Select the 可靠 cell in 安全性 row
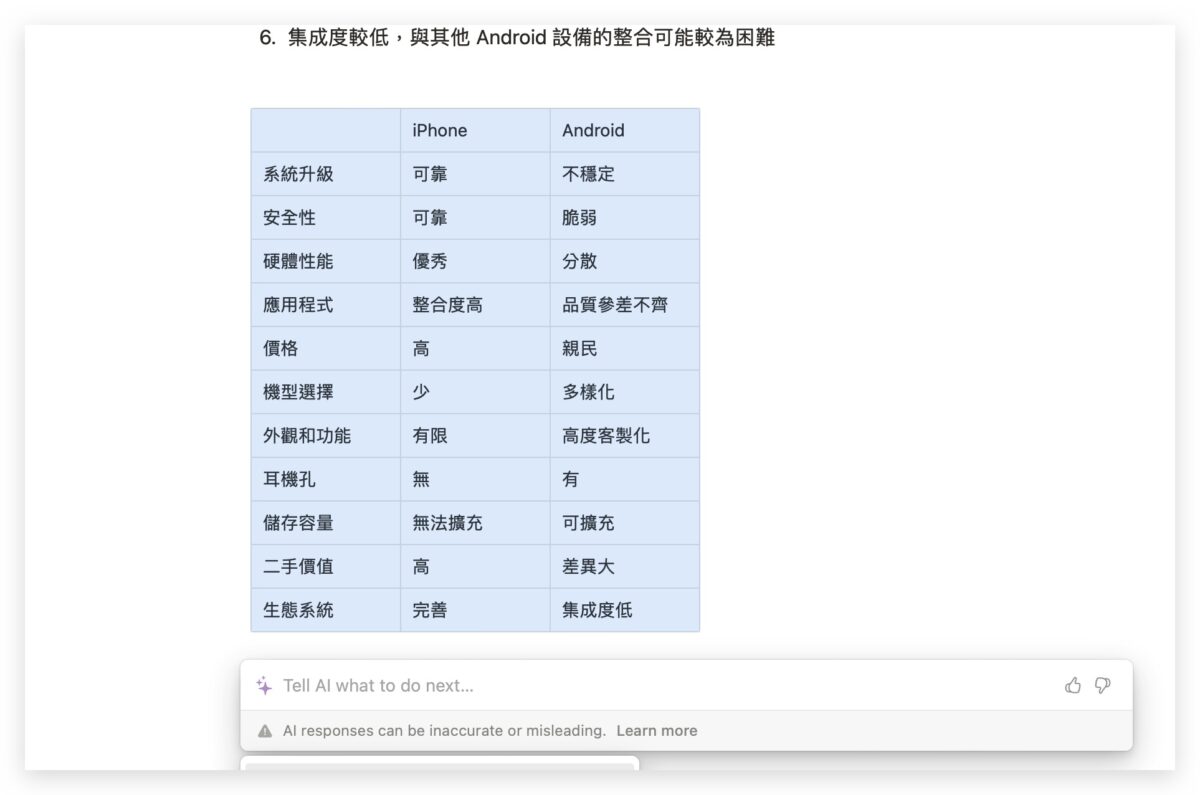This screenshot has width=1200, height=795. click(x=475, y=218)
